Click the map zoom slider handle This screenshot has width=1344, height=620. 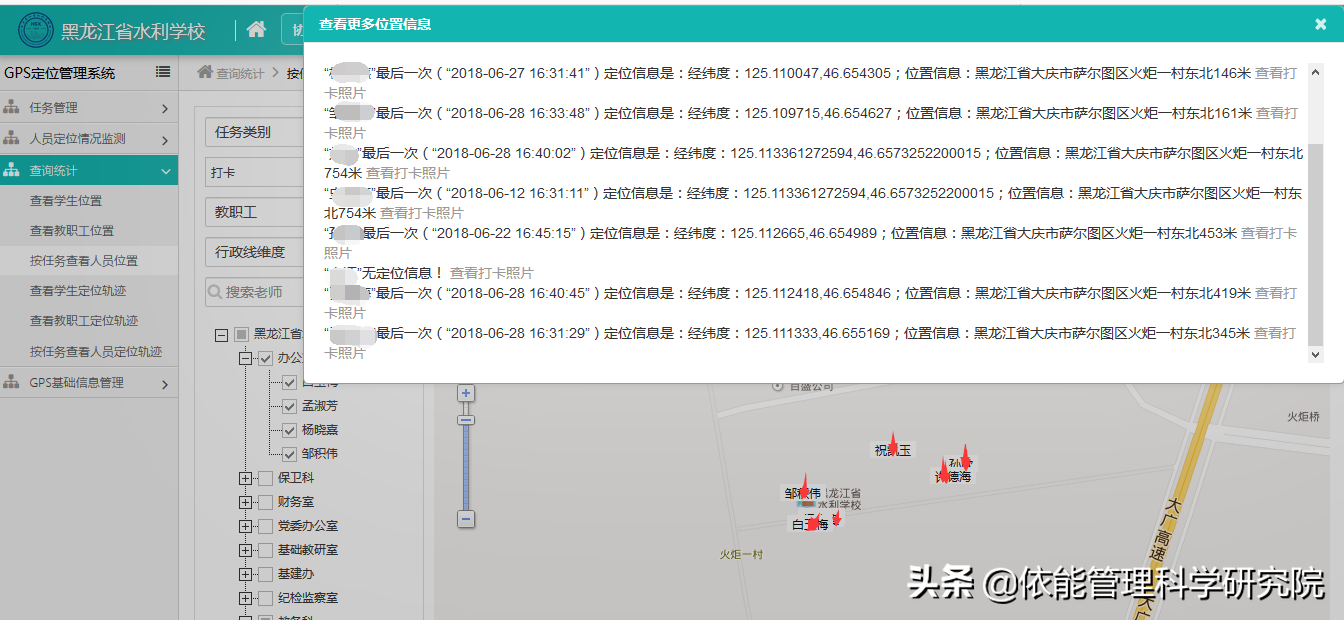(465, 421)
